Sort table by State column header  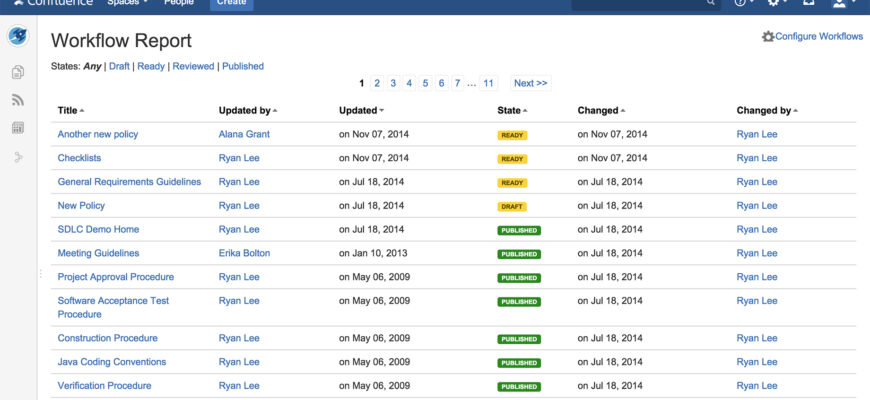(x=511, y=110)
